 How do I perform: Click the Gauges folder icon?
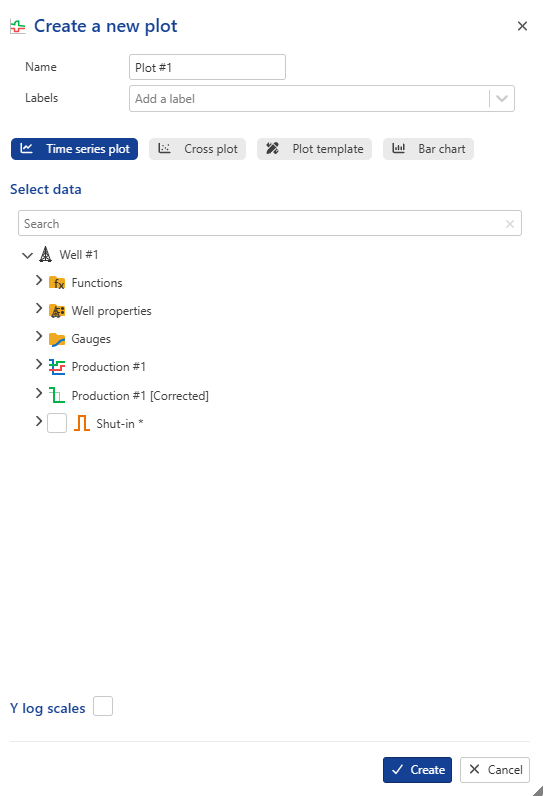(57, 339)
